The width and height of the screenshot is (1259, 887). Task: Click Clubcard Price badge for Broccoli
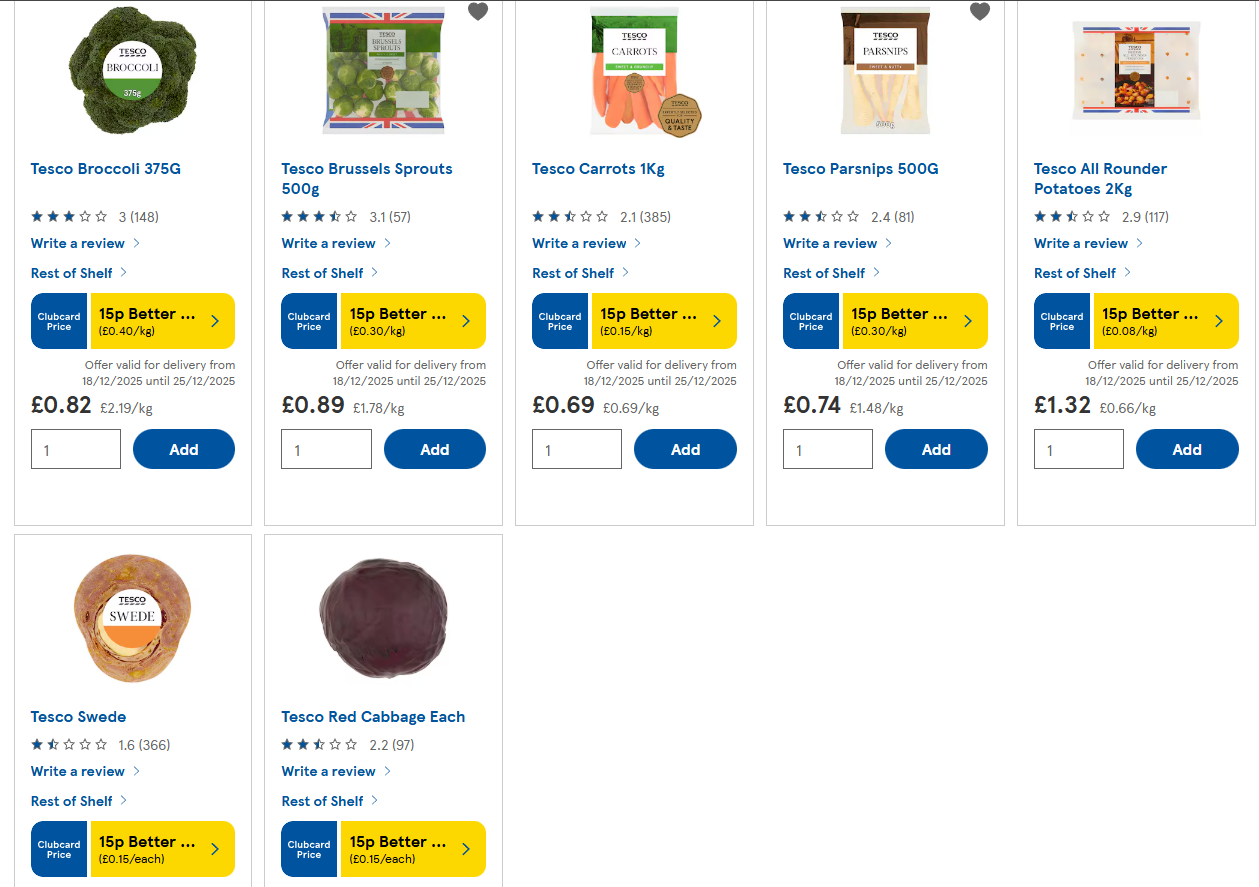pos(59,321)
